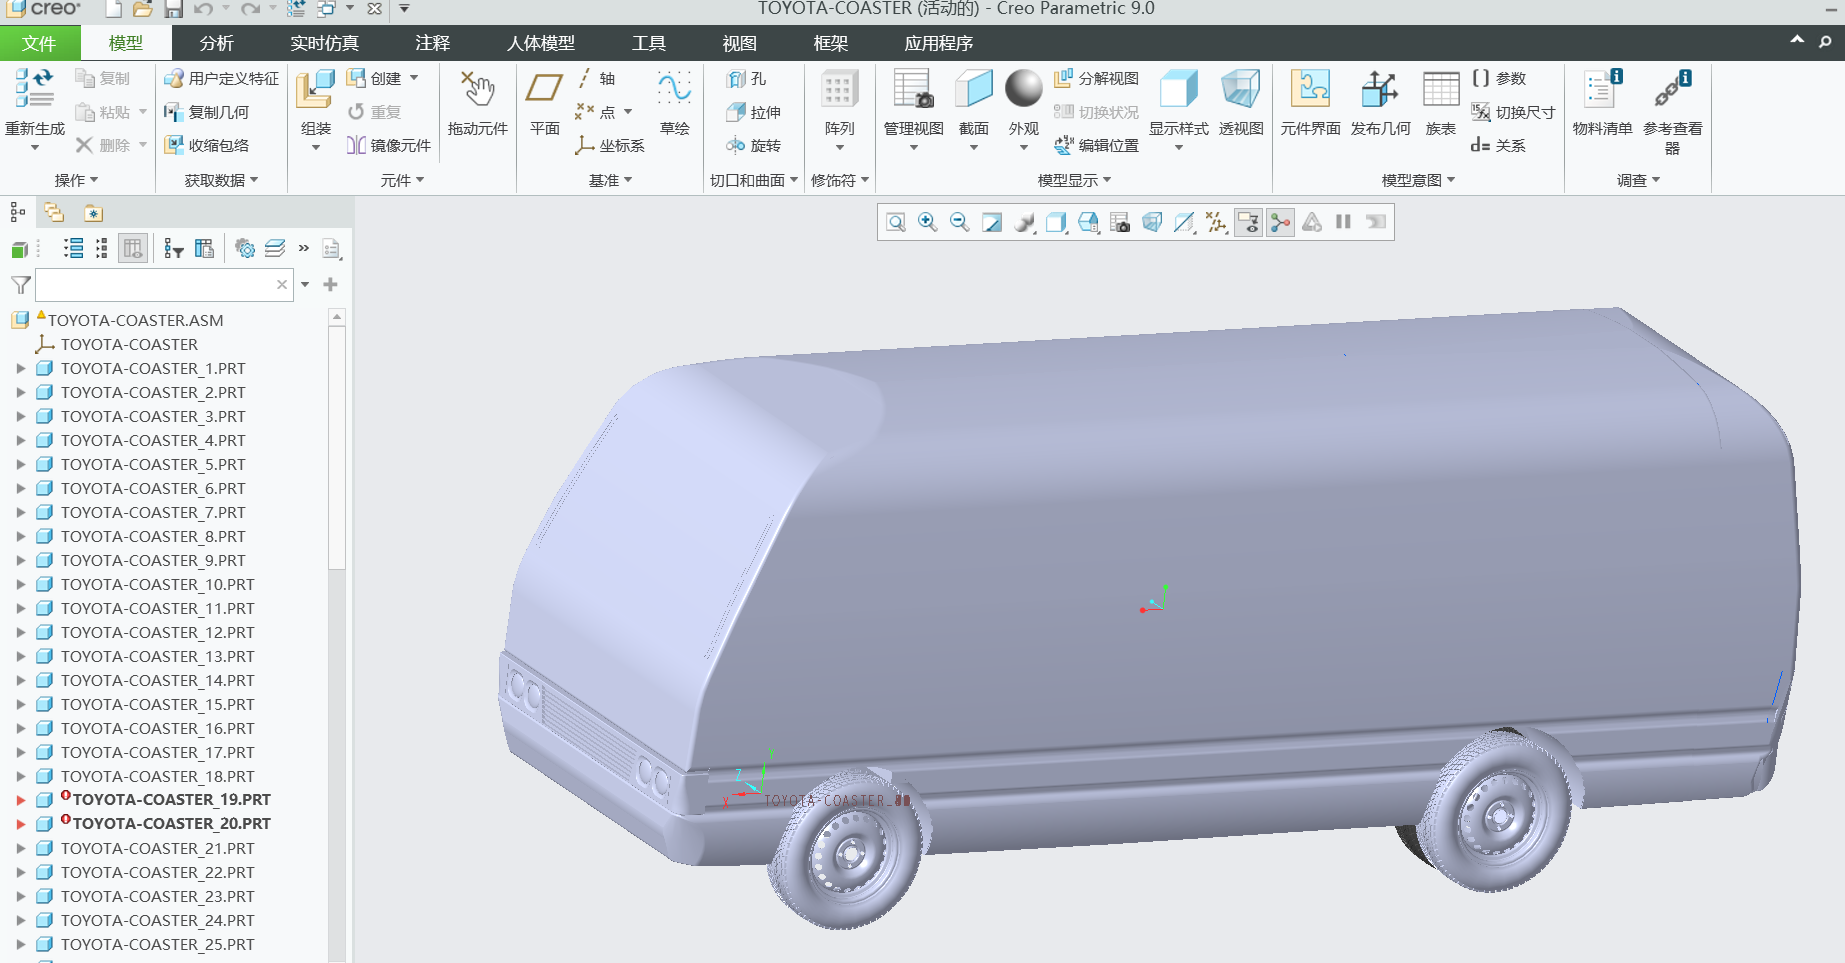Switch to the 分析 tab
1845x963 pixels.
tap(217, 43)
